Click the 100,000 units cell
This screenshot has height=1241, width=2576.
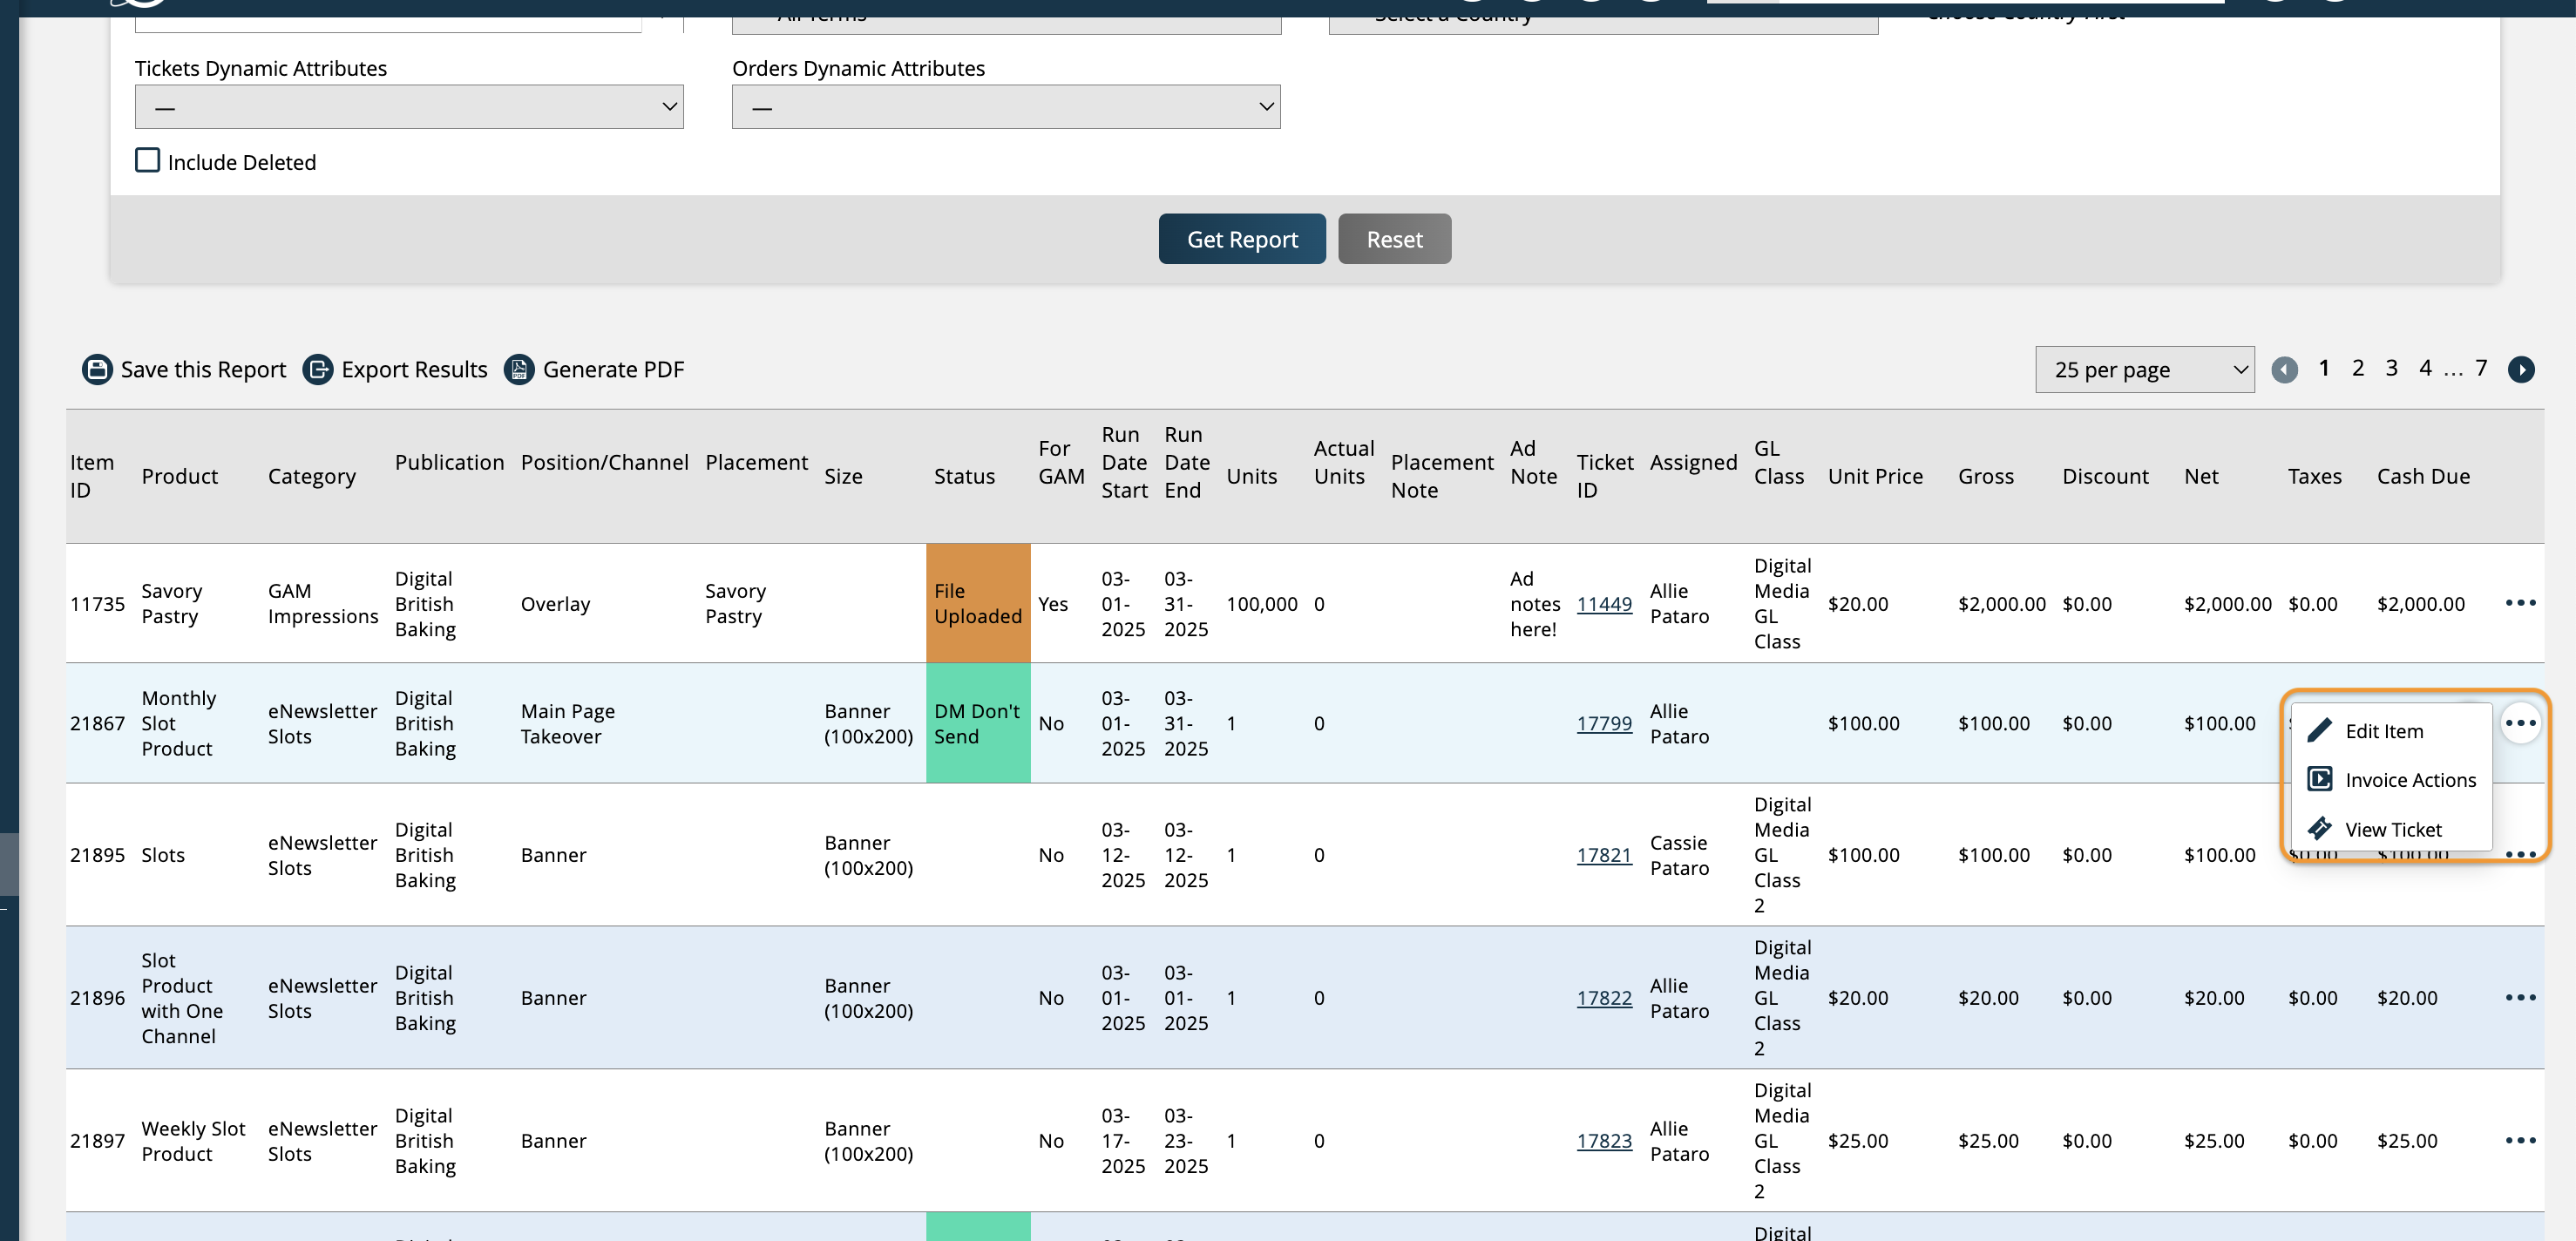click(1261, 604)
